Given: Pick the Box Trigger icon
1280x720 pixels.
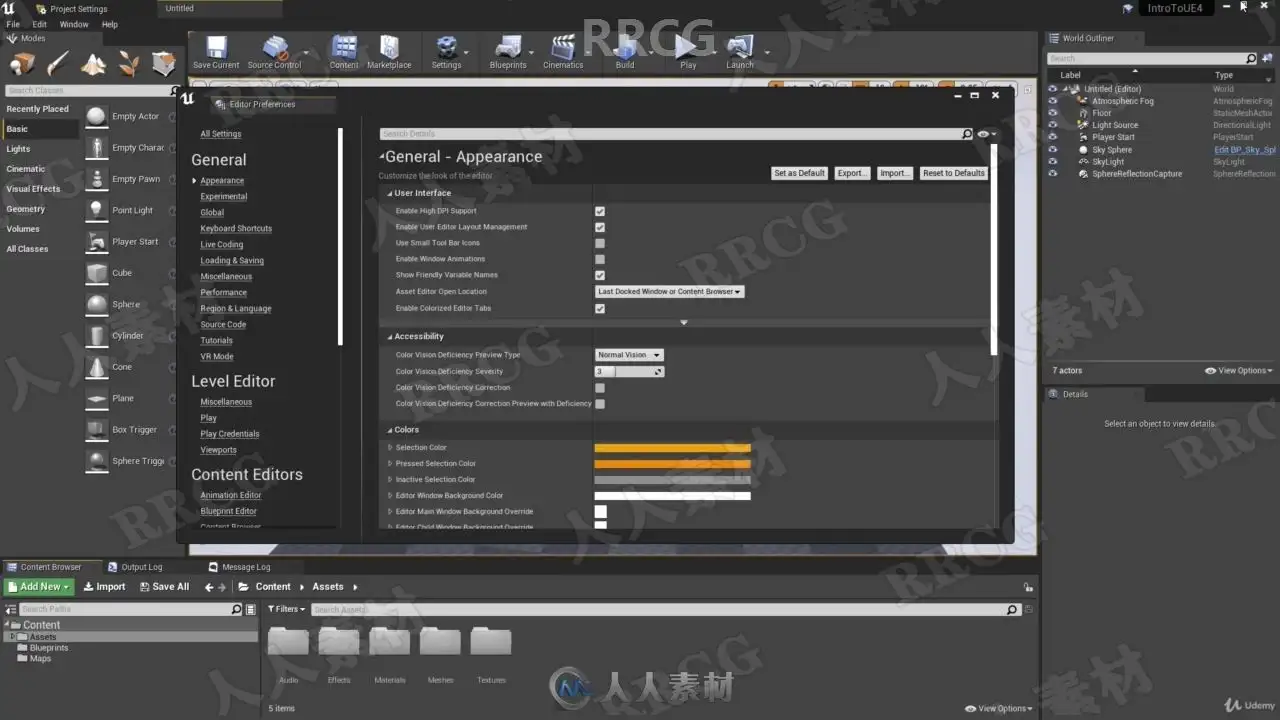Looking at the screenshot, I should point(96,430).
